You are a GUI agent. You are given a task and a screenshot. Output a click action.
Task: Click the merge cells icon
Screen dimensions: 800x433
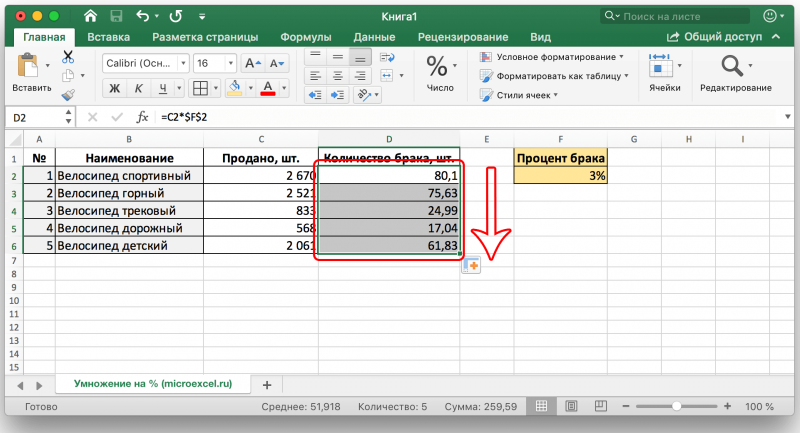(x=387, y=76)
